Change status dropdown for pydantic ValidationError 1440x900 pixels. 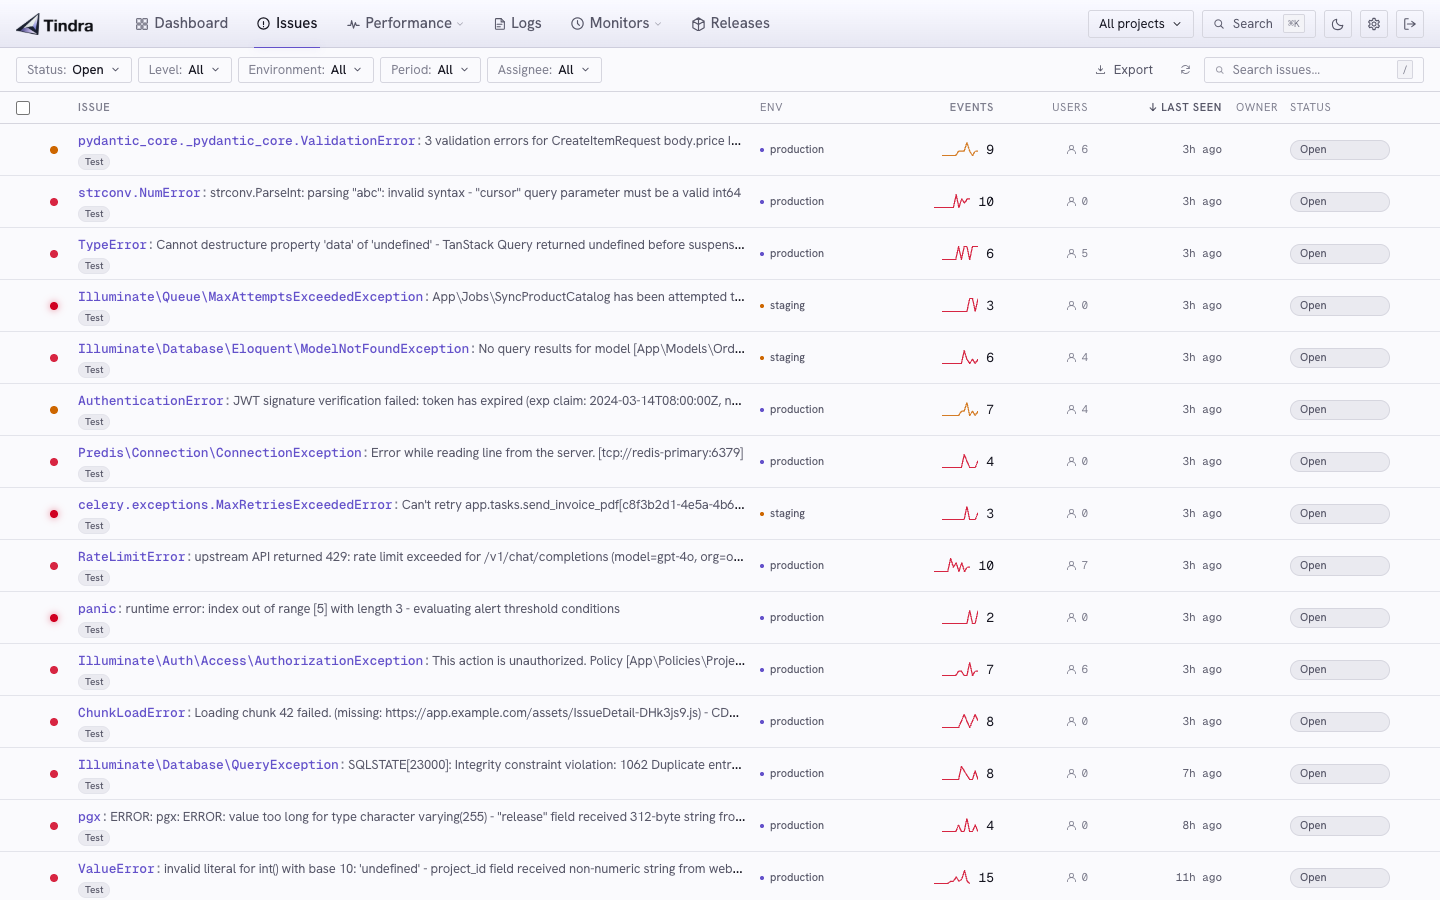click(1339, 150)
